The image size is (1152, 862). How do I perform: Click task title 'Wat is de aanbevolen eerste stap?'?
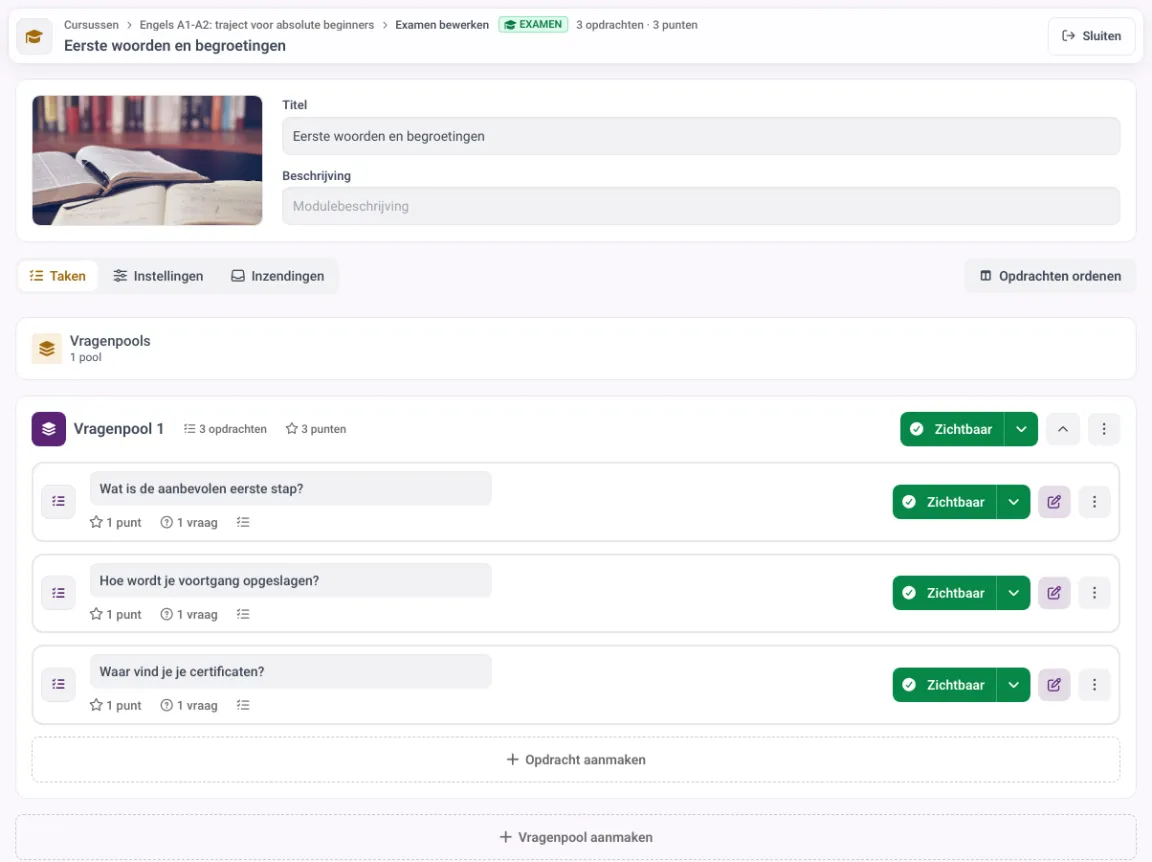click(x=290, y=489)
